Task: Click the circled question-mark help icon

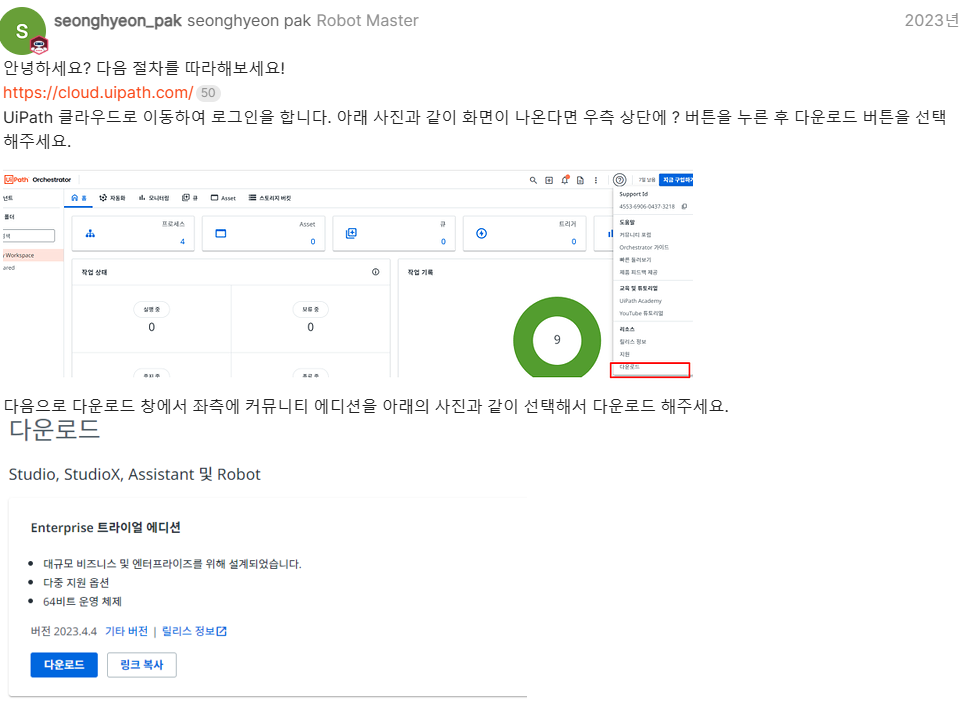Action: [620, 180]
